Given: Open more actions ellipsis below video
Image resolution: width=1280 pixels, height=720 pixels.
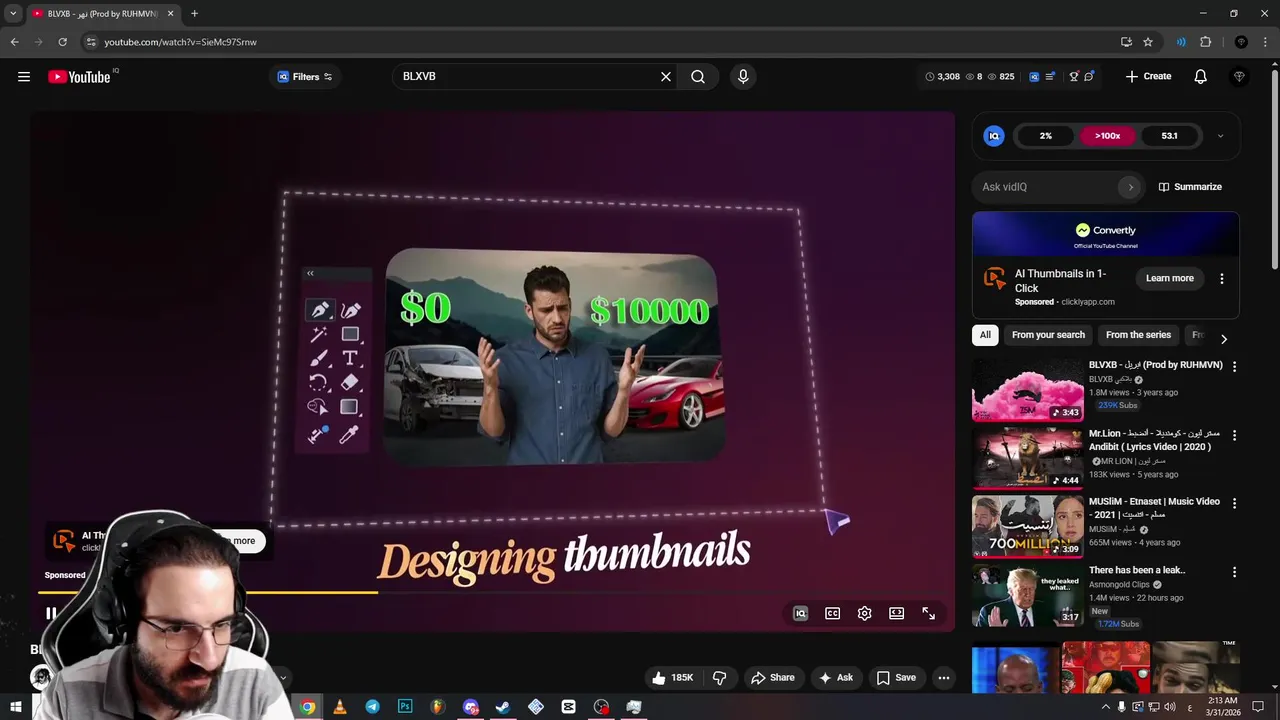Looking at the screenshot, I should pyautogui.click(x=943, y=678).
